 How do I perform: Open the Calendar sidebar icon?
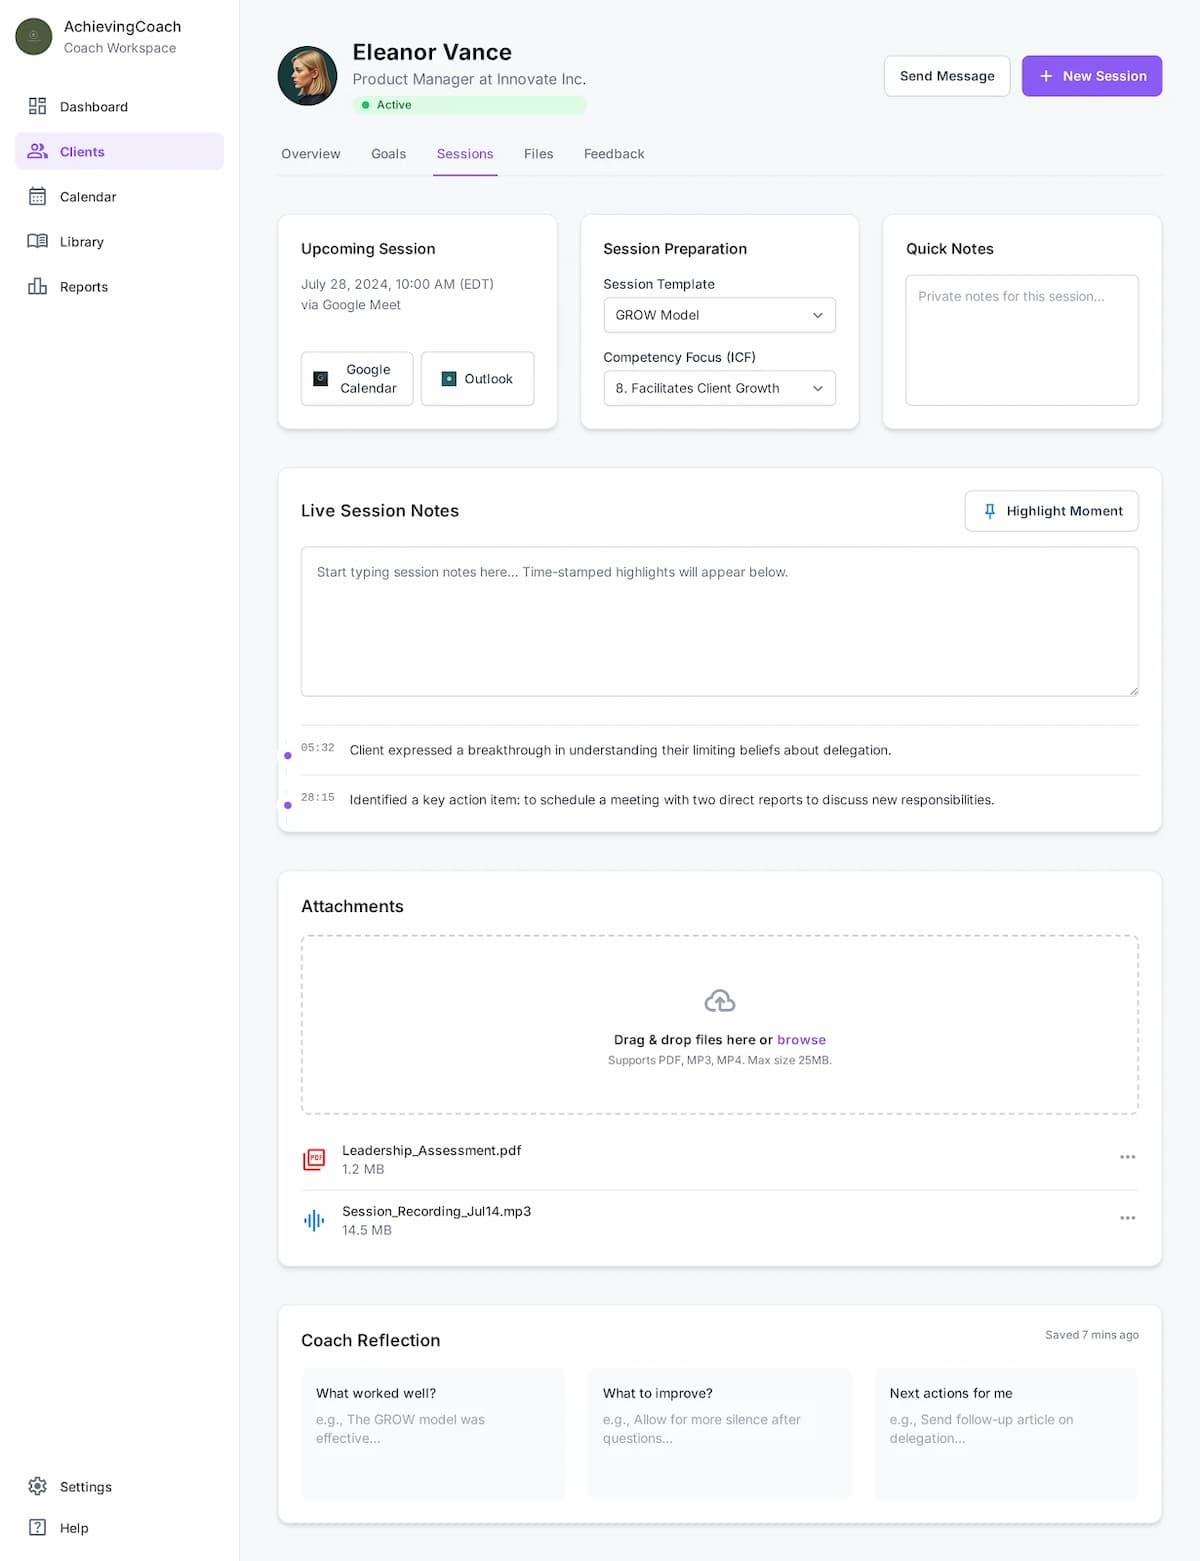click(x=37, y=196)
